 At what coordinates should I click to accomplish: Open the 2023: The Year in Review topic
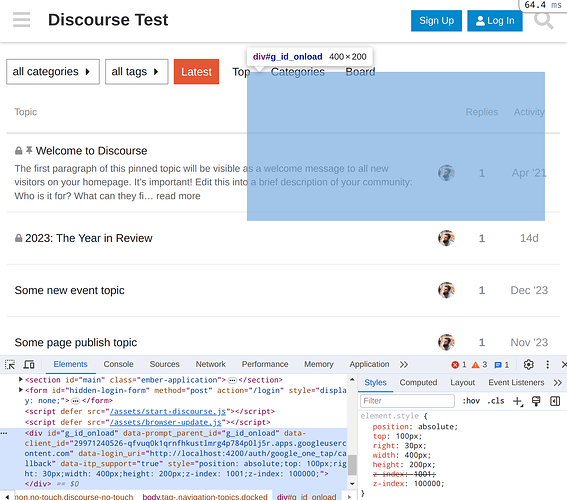pos(89,238)
